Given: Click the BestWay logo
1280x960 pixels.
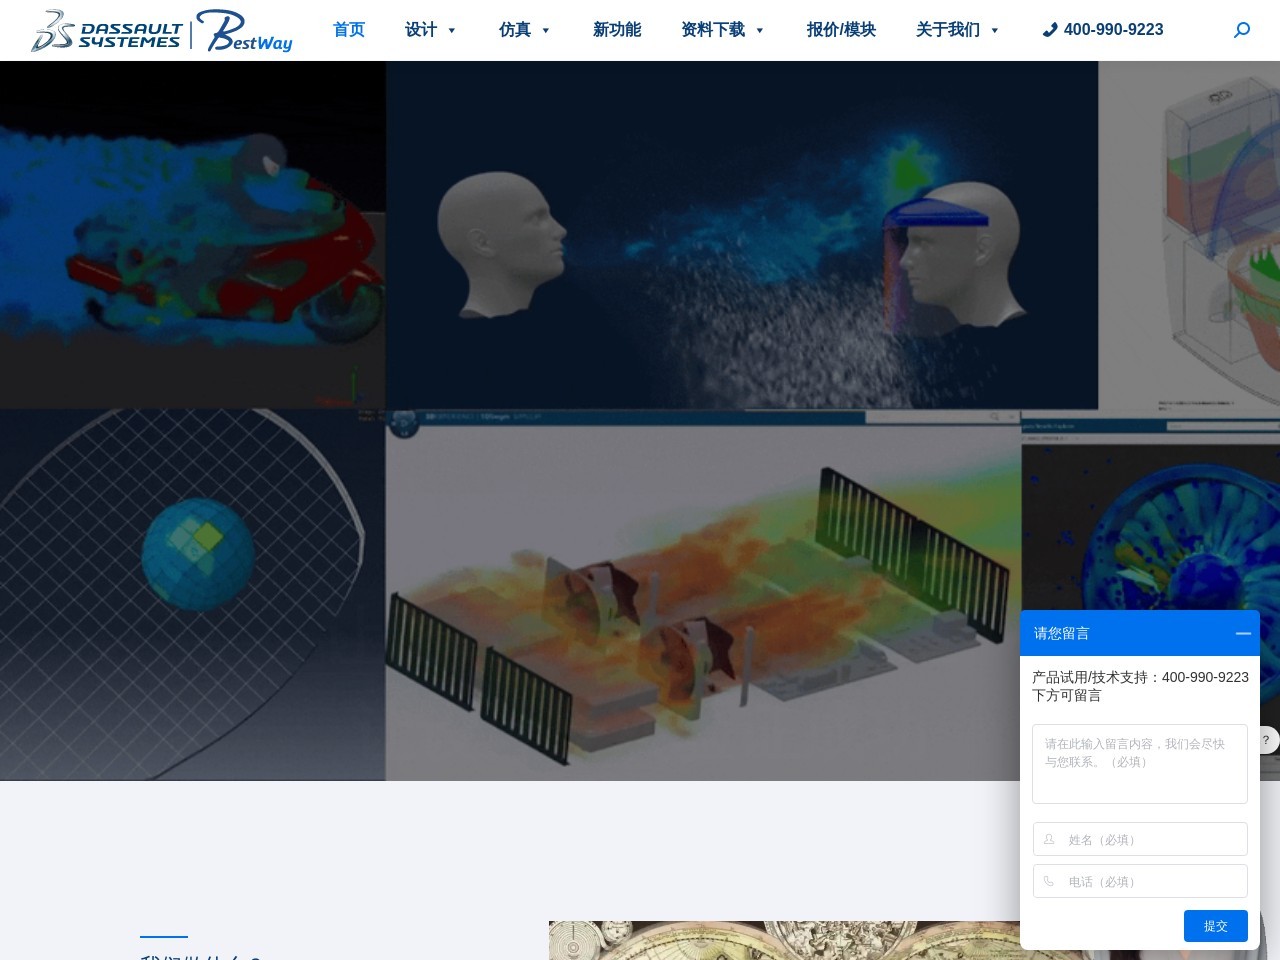Looking at the screenshot, I should click(245, 31).
